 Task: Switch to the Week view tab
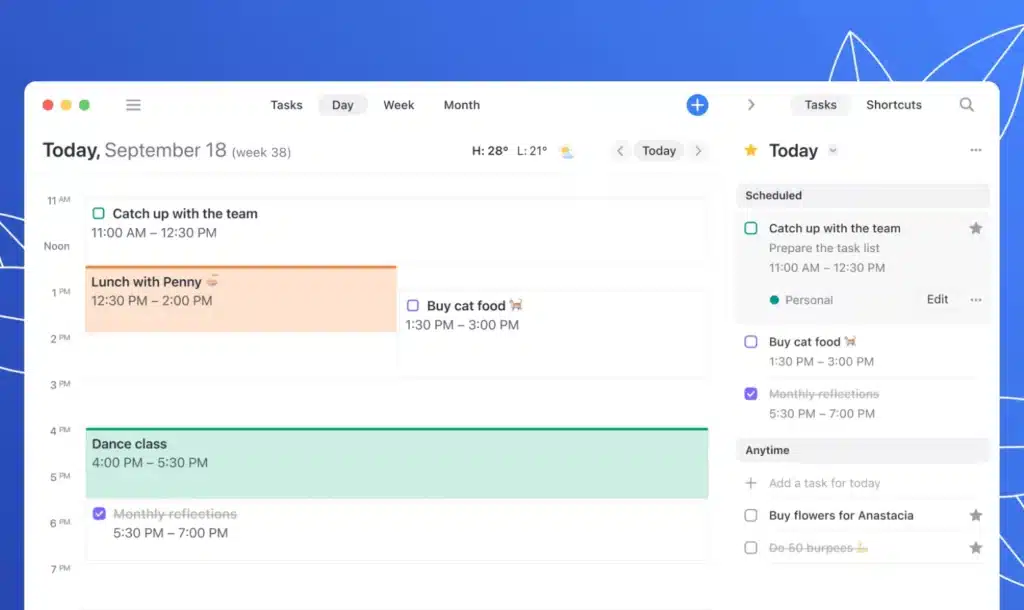pos(398,105)
